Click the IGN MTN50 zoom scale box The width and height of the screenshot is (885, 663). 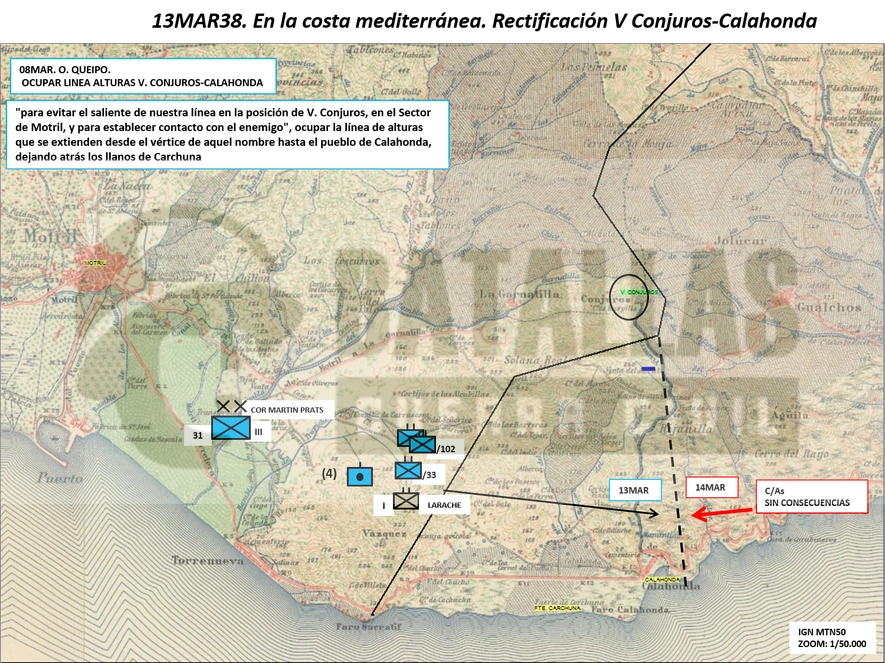[x=832, y=637]
